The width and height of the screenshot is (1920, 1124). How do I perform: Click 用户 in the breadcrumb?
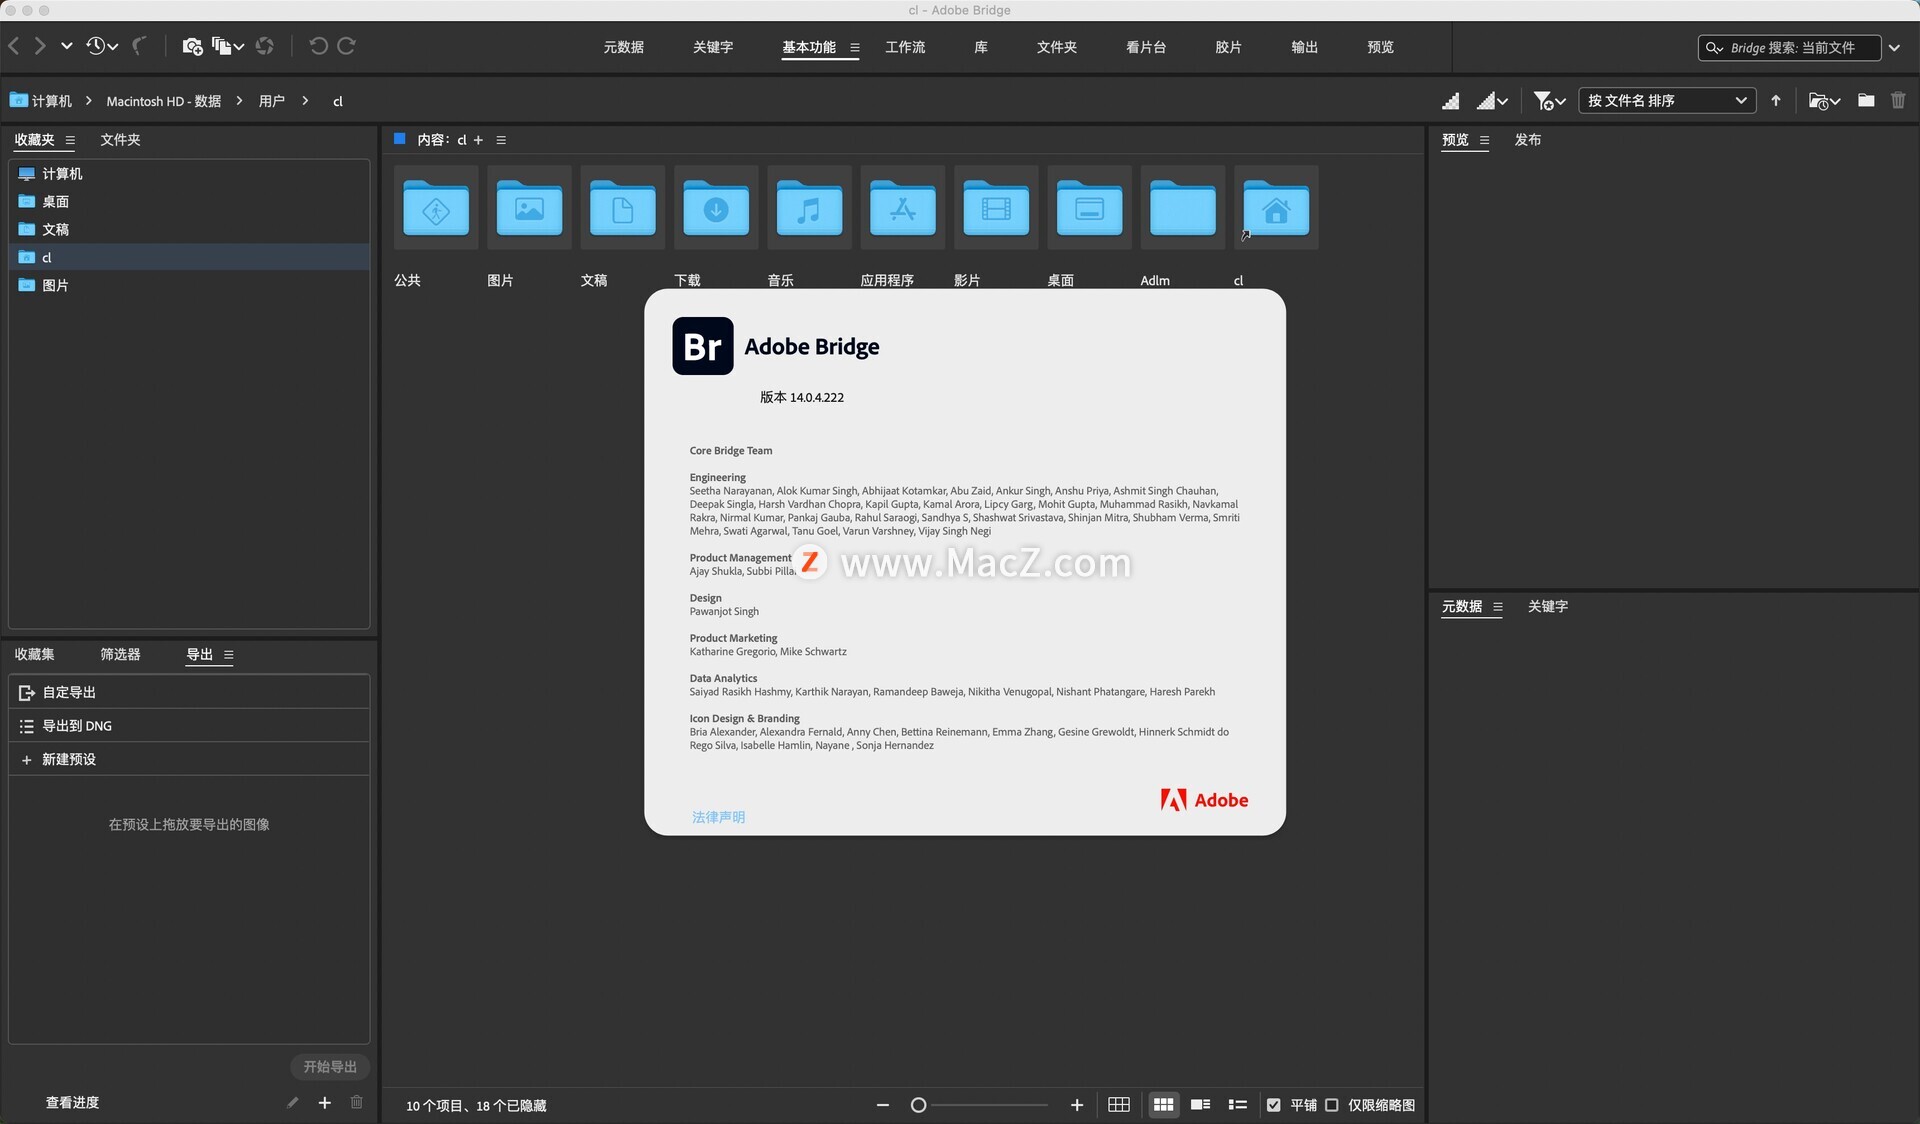272,101
